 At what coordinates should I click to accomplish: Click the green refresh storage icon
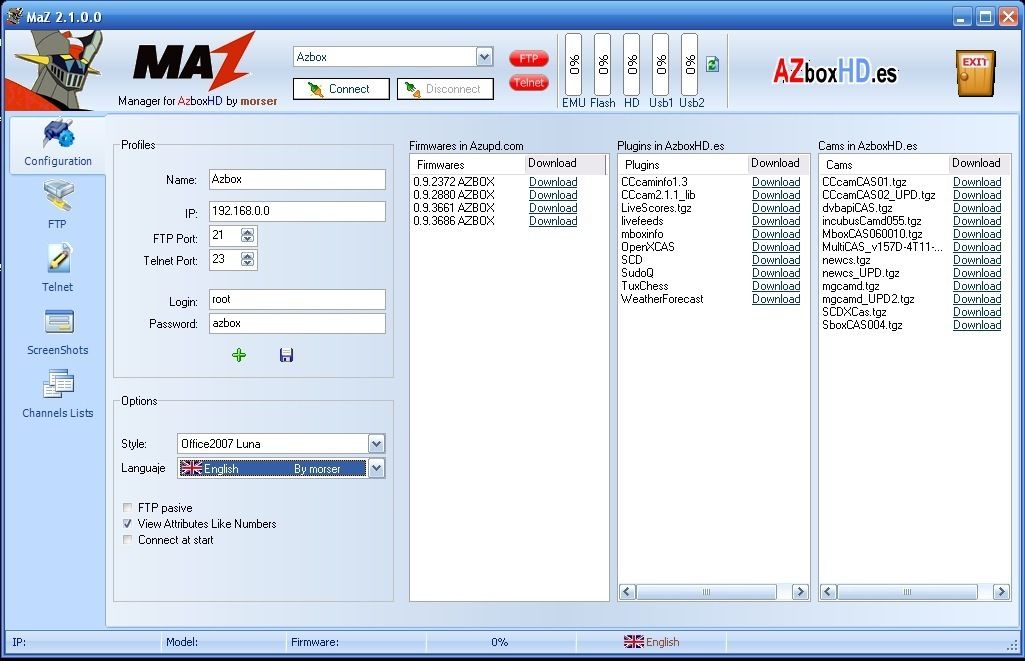[x=713, y=64]
